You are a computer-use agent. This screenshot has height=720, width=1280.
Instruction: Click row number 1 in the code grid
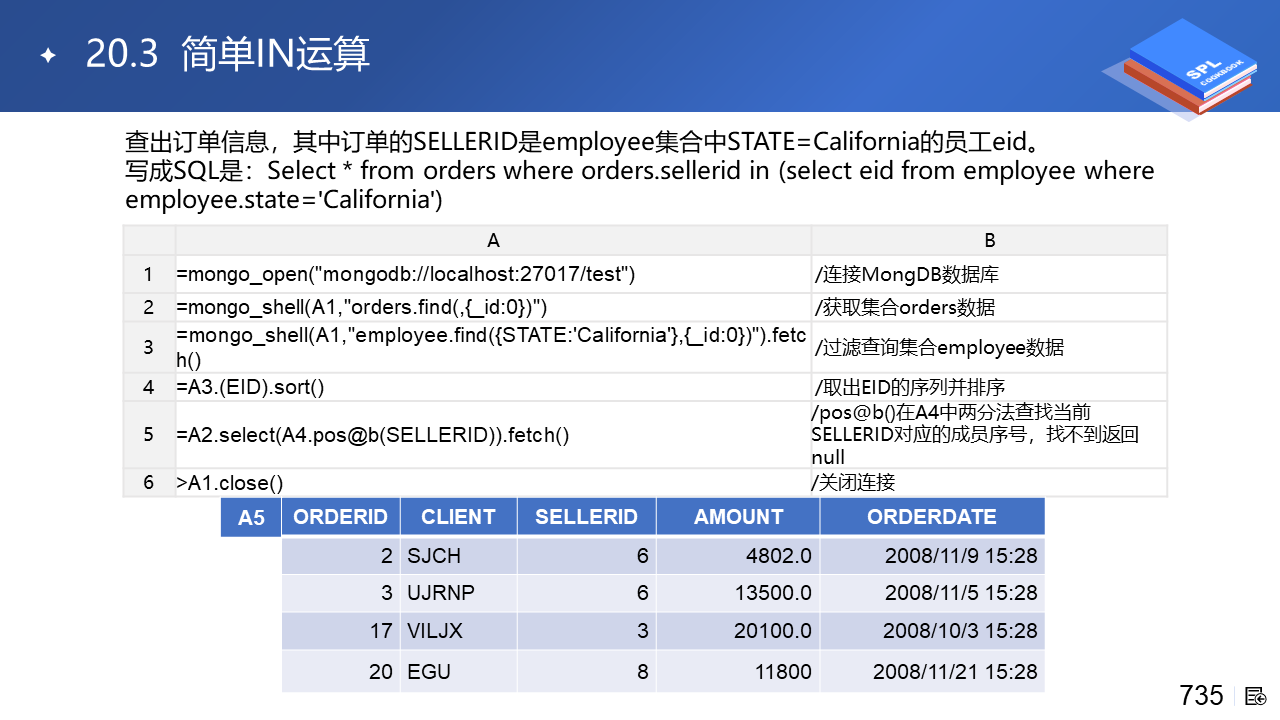coord(149,274)
